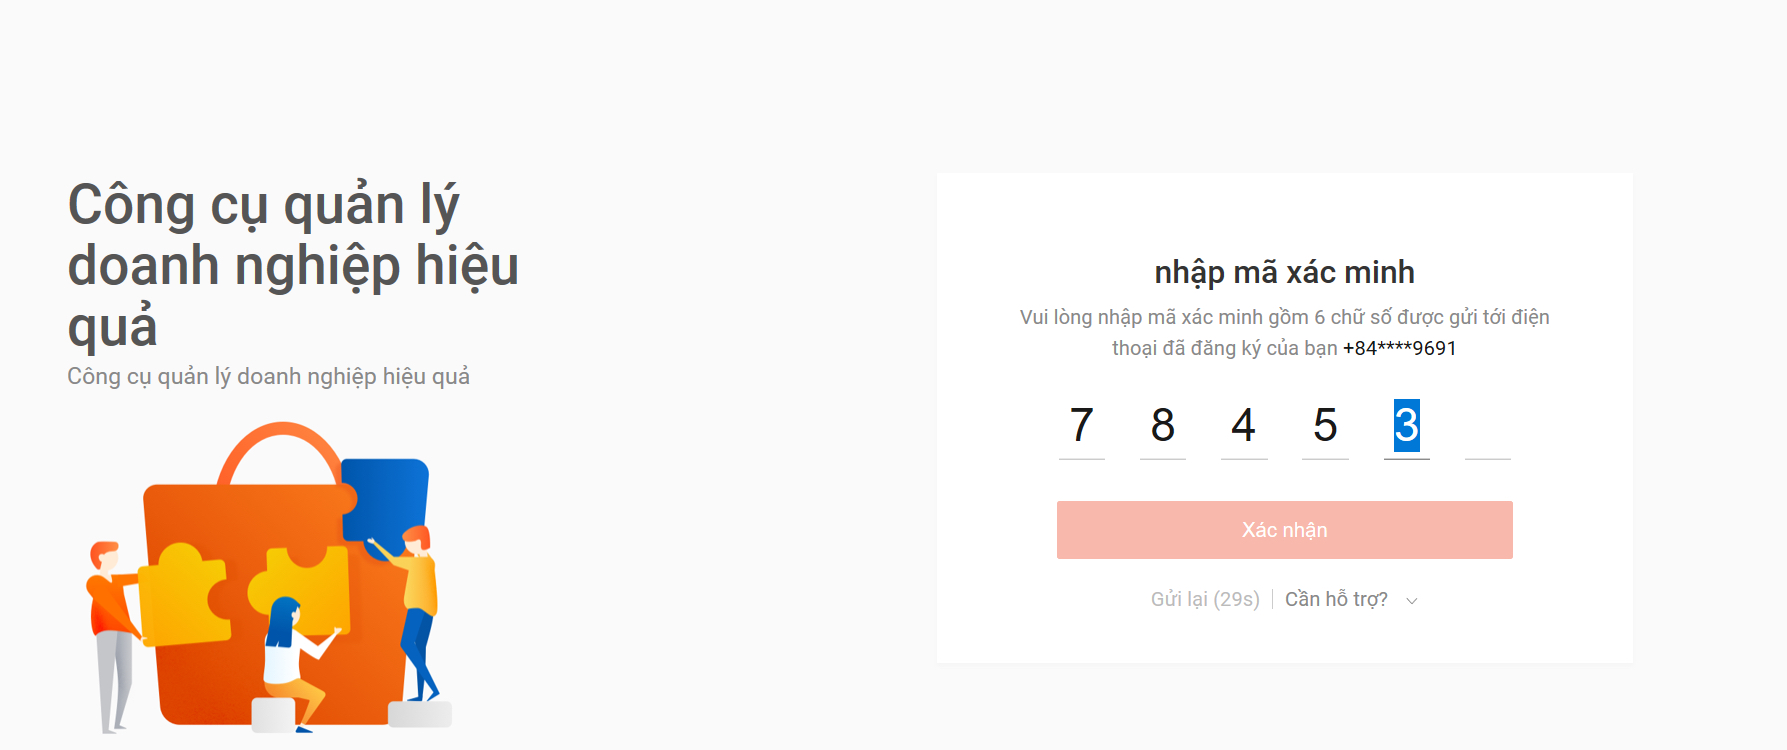Screen dimensions: 1787x750
Task: Focus the fourth code box showing 5
Action: 1325,427
